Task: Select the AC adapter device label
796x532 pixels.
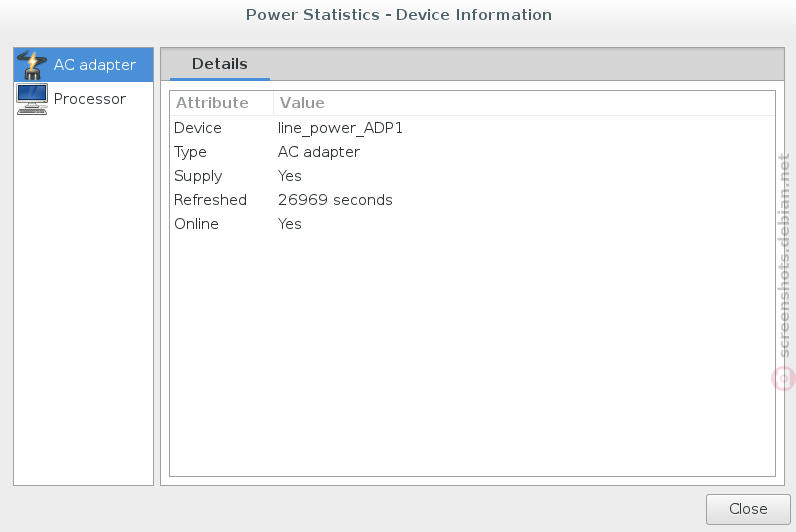Action: click(x=95, y=65)
